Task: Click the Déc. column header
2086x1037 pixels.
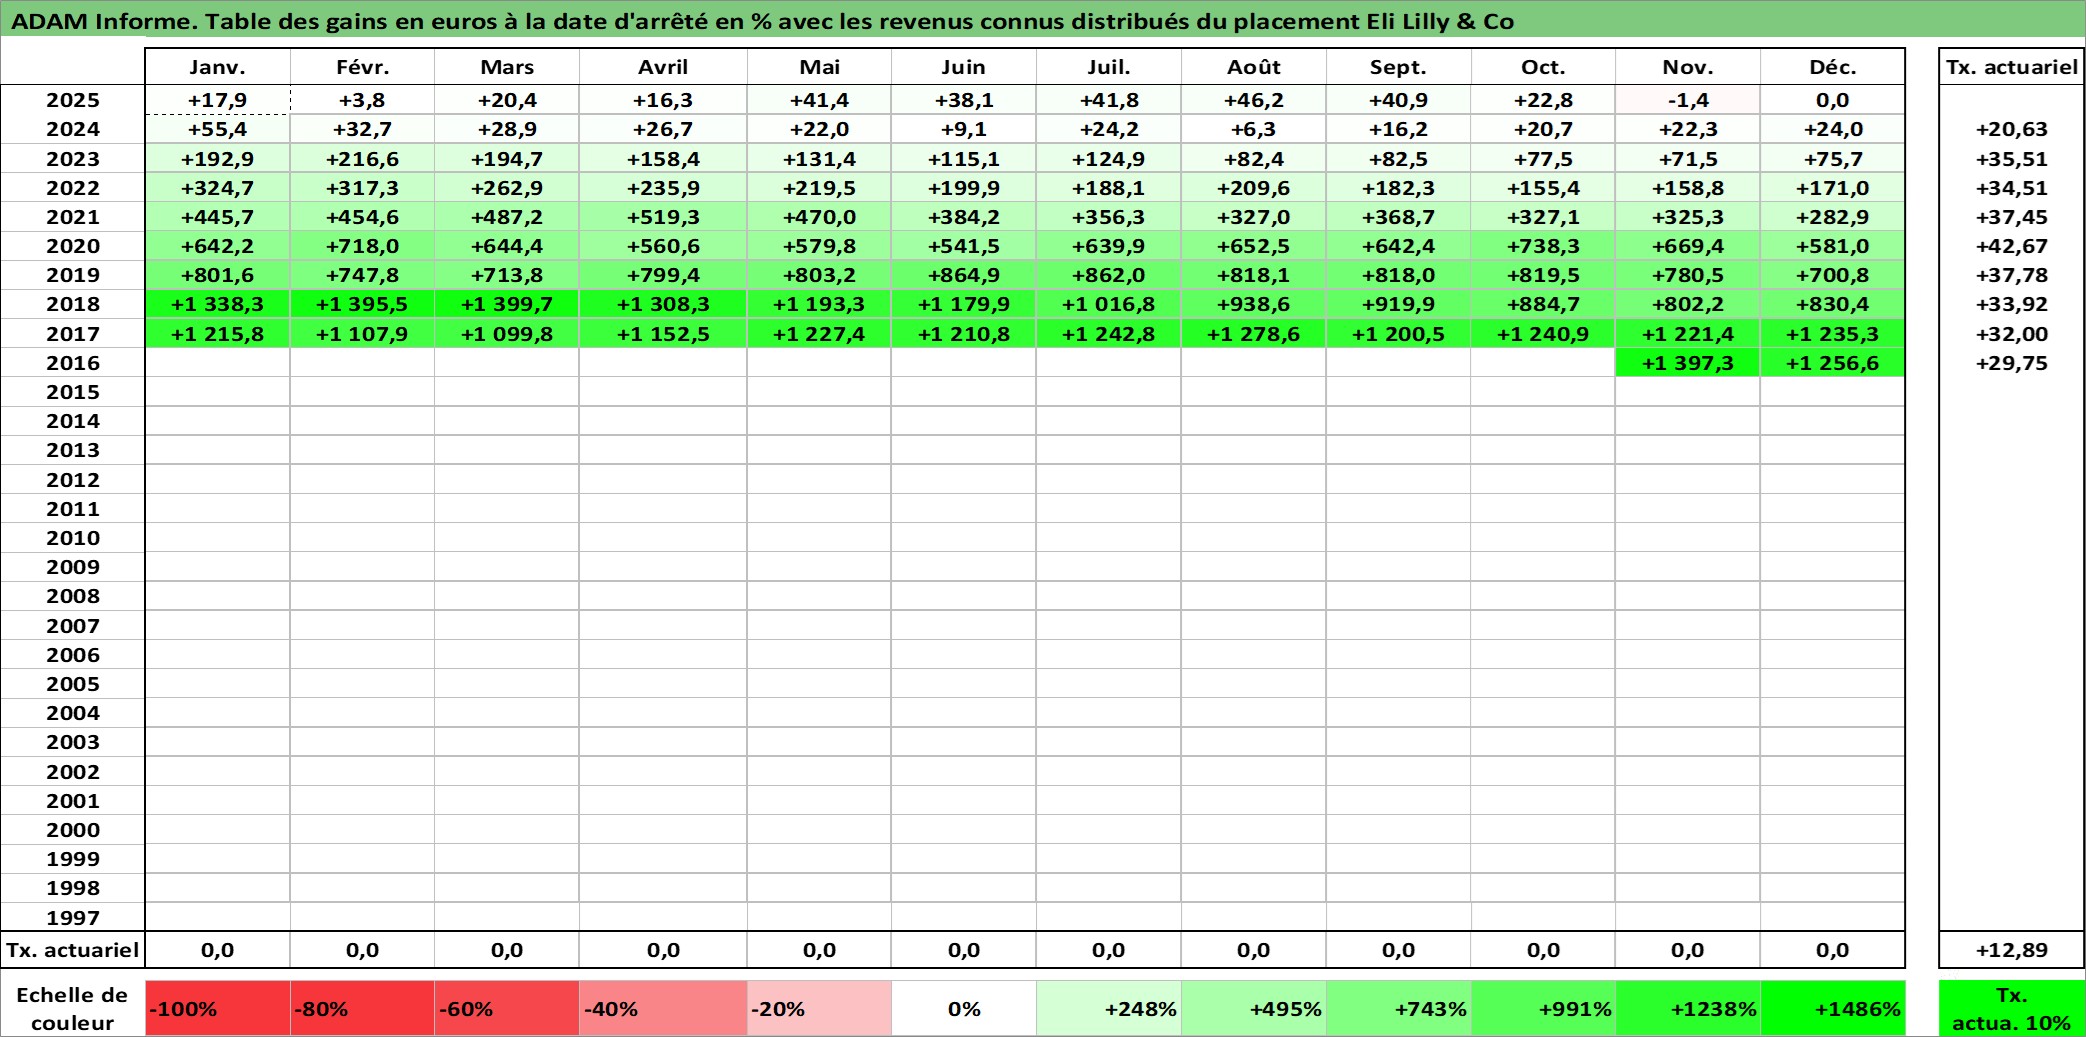Action: [1833, 67]
